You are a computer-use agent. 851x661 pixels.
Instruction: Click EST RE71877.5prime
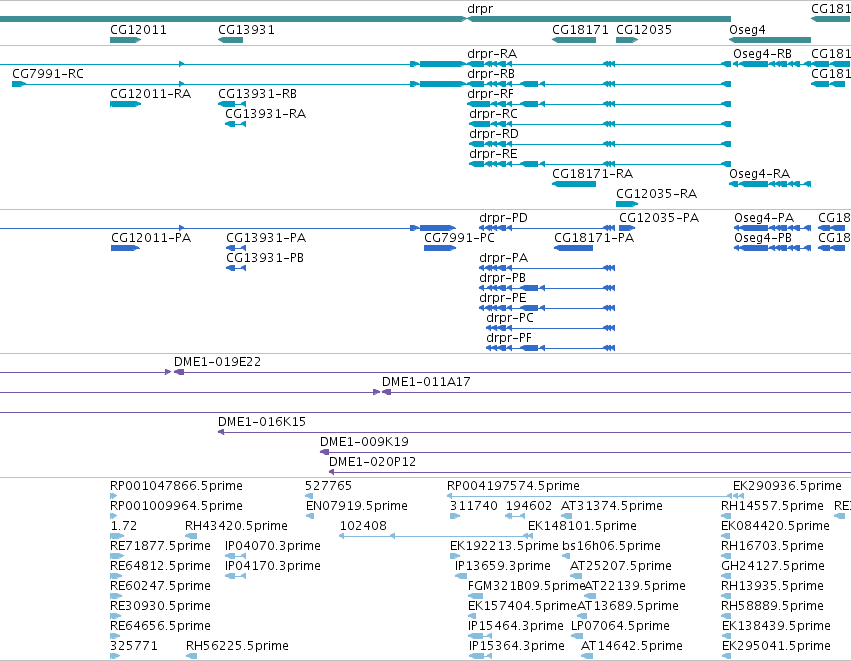point(117,556)
